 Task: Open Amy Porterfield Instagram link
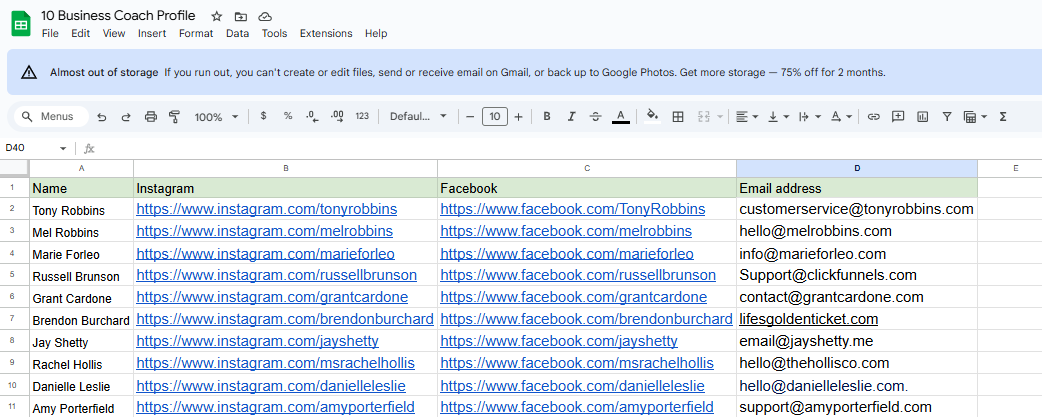(x=275, y=406)
